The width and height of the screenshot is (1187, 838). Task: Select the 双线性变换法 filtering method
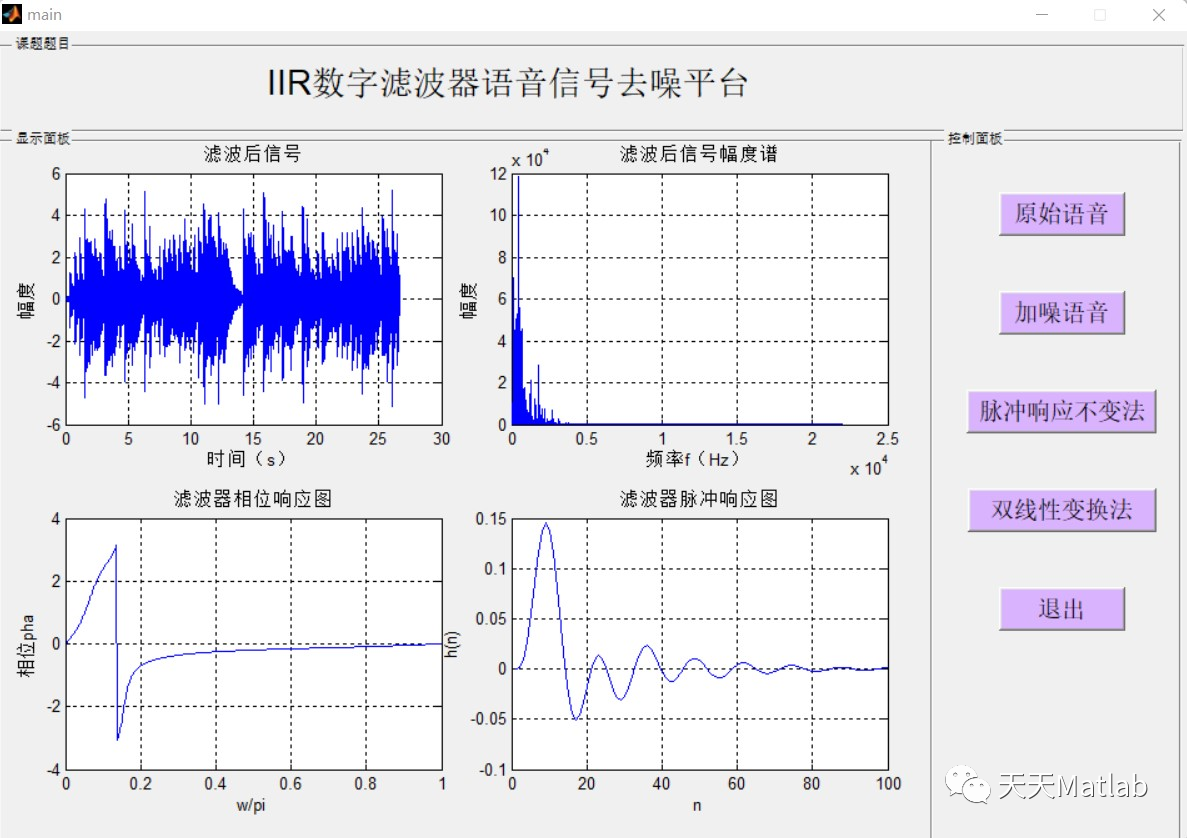(1061, 510)
